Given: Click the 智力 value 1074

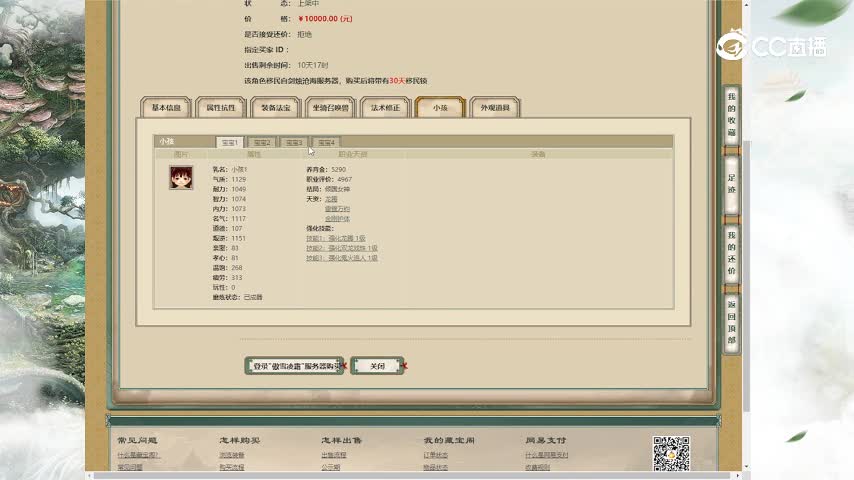Looking at the screenshot, I should 239,199.
